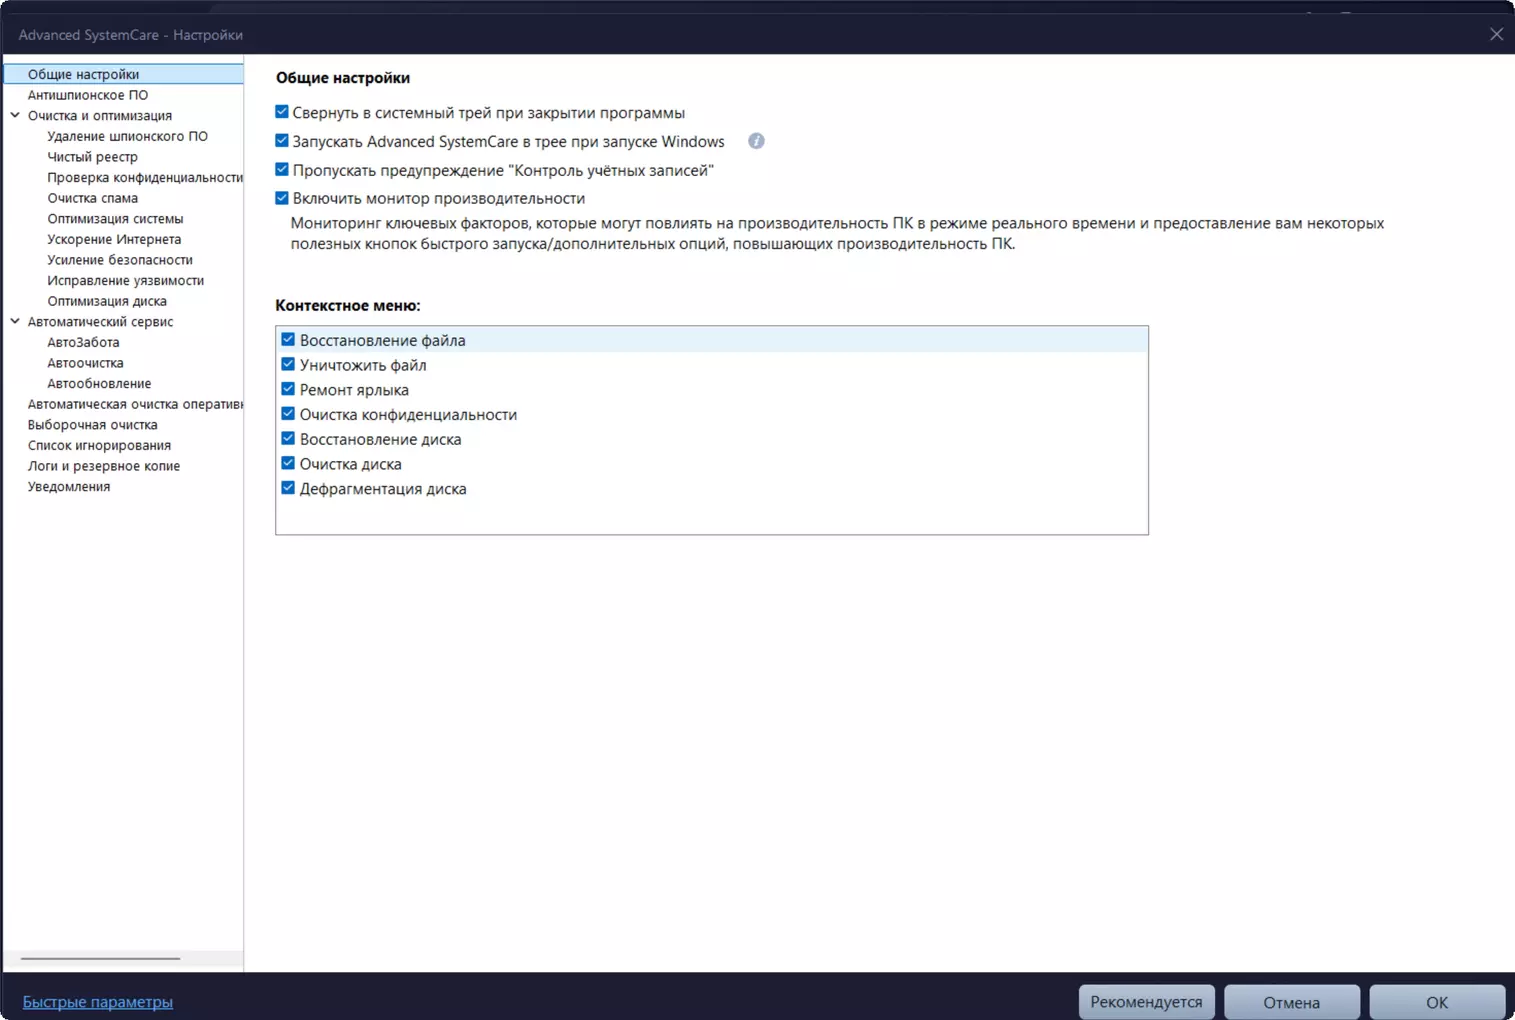Screen dimensions: 1515x1020
Task: Click the Рекомендуется button
Action: pos(1147,1002)
